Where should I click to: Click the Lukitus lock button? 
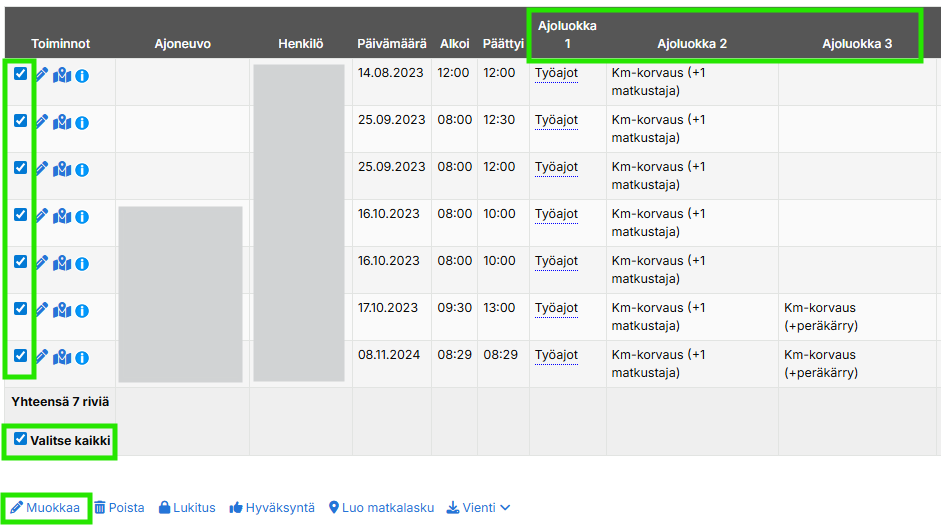click(x=187, y=508)
